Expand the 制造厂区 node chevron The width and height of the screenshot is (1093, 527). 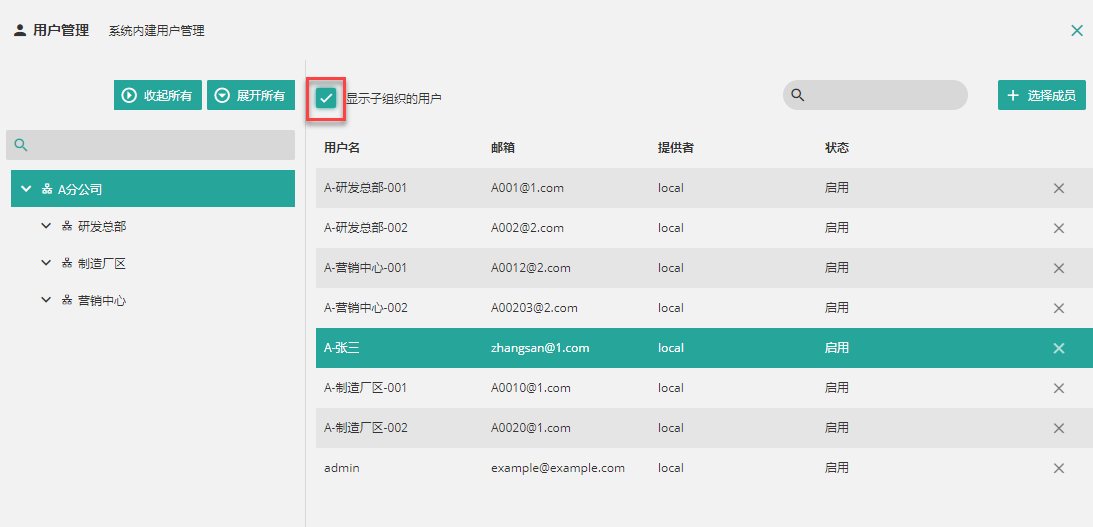[46, 263]
